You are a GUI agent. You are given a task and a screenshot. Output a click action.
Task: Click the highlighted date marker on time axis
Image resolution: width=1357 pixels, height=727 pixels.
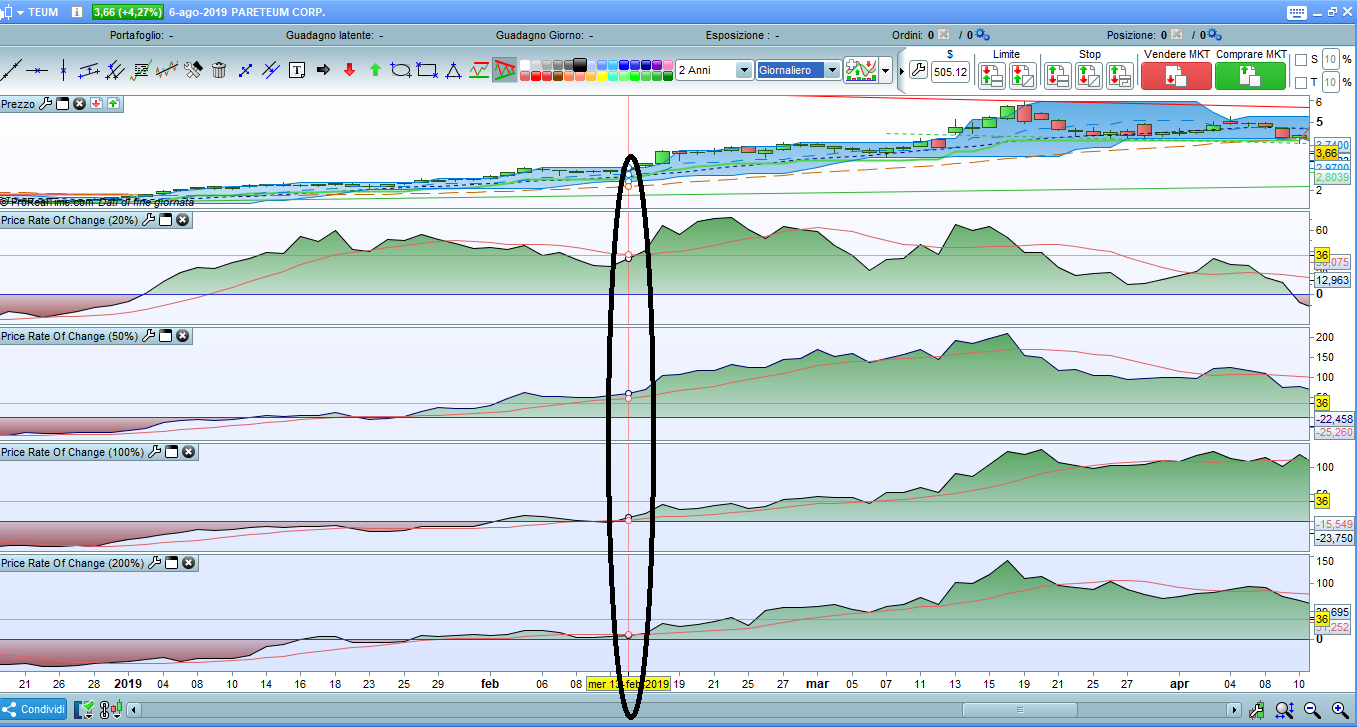pyautogui.click(x=628, y=684)
